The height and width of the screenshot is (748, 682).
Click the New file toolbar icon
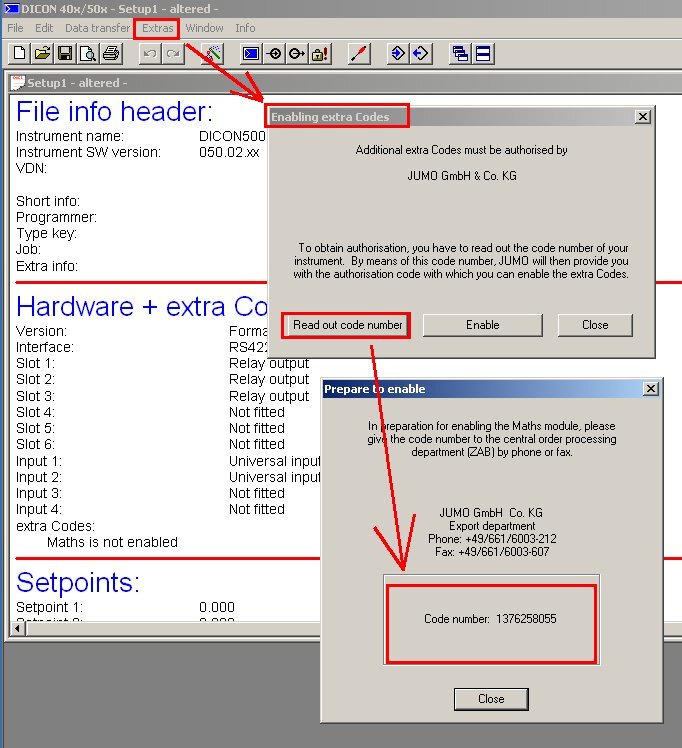[x=18, y=53]
